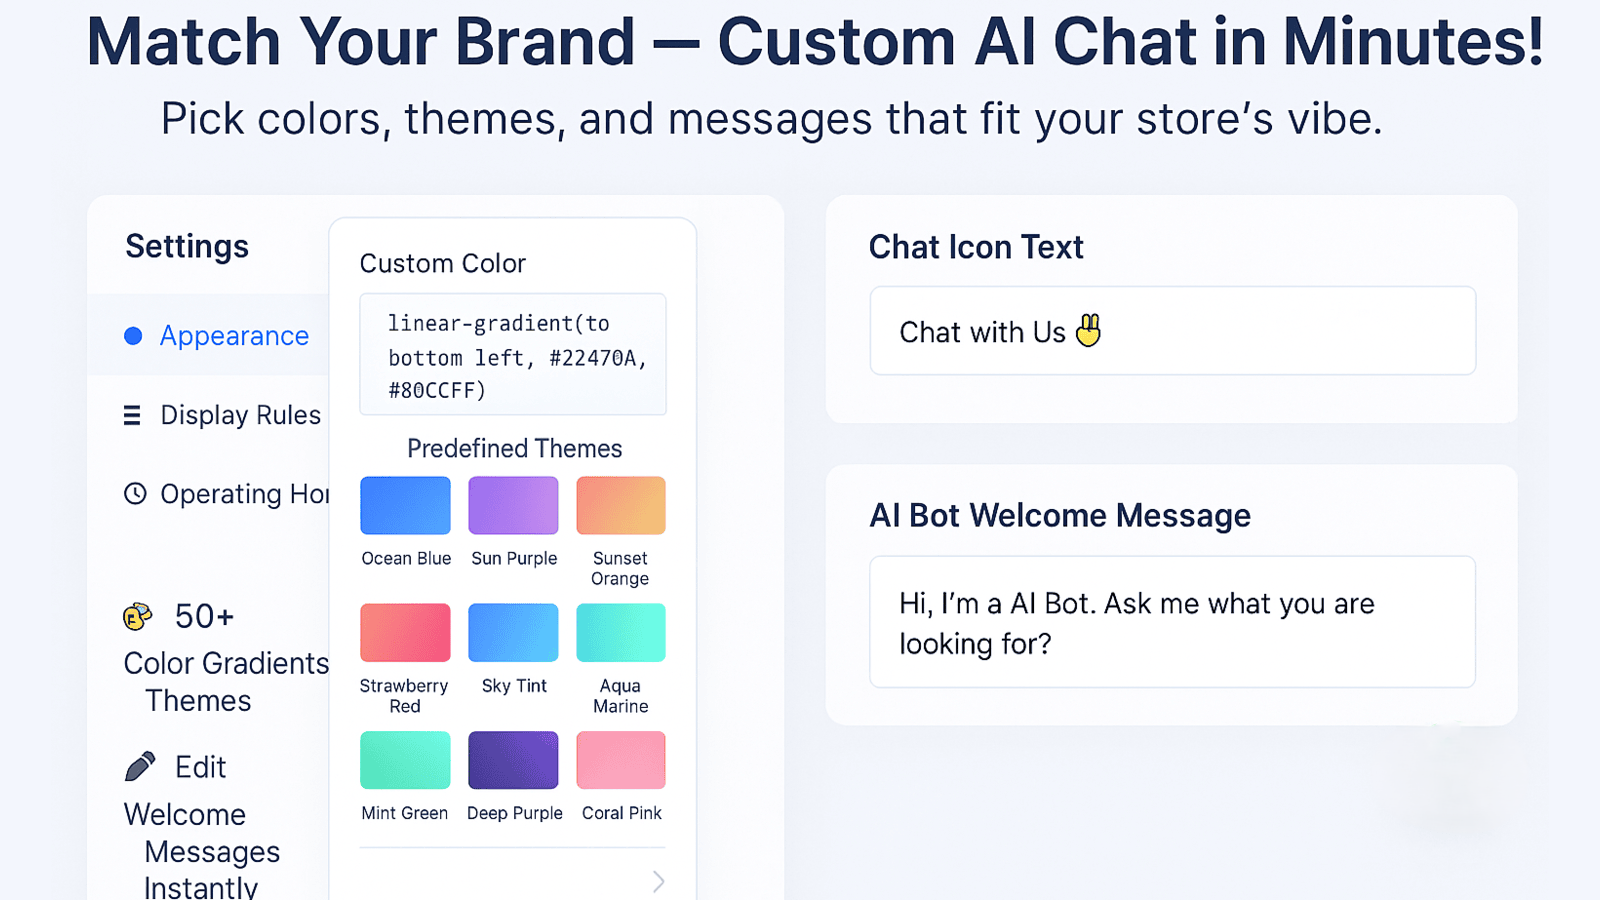Pick the Aqua Marine theme swatch
The height and width of the screenshot is (900, 1600).
coord(621,633)
